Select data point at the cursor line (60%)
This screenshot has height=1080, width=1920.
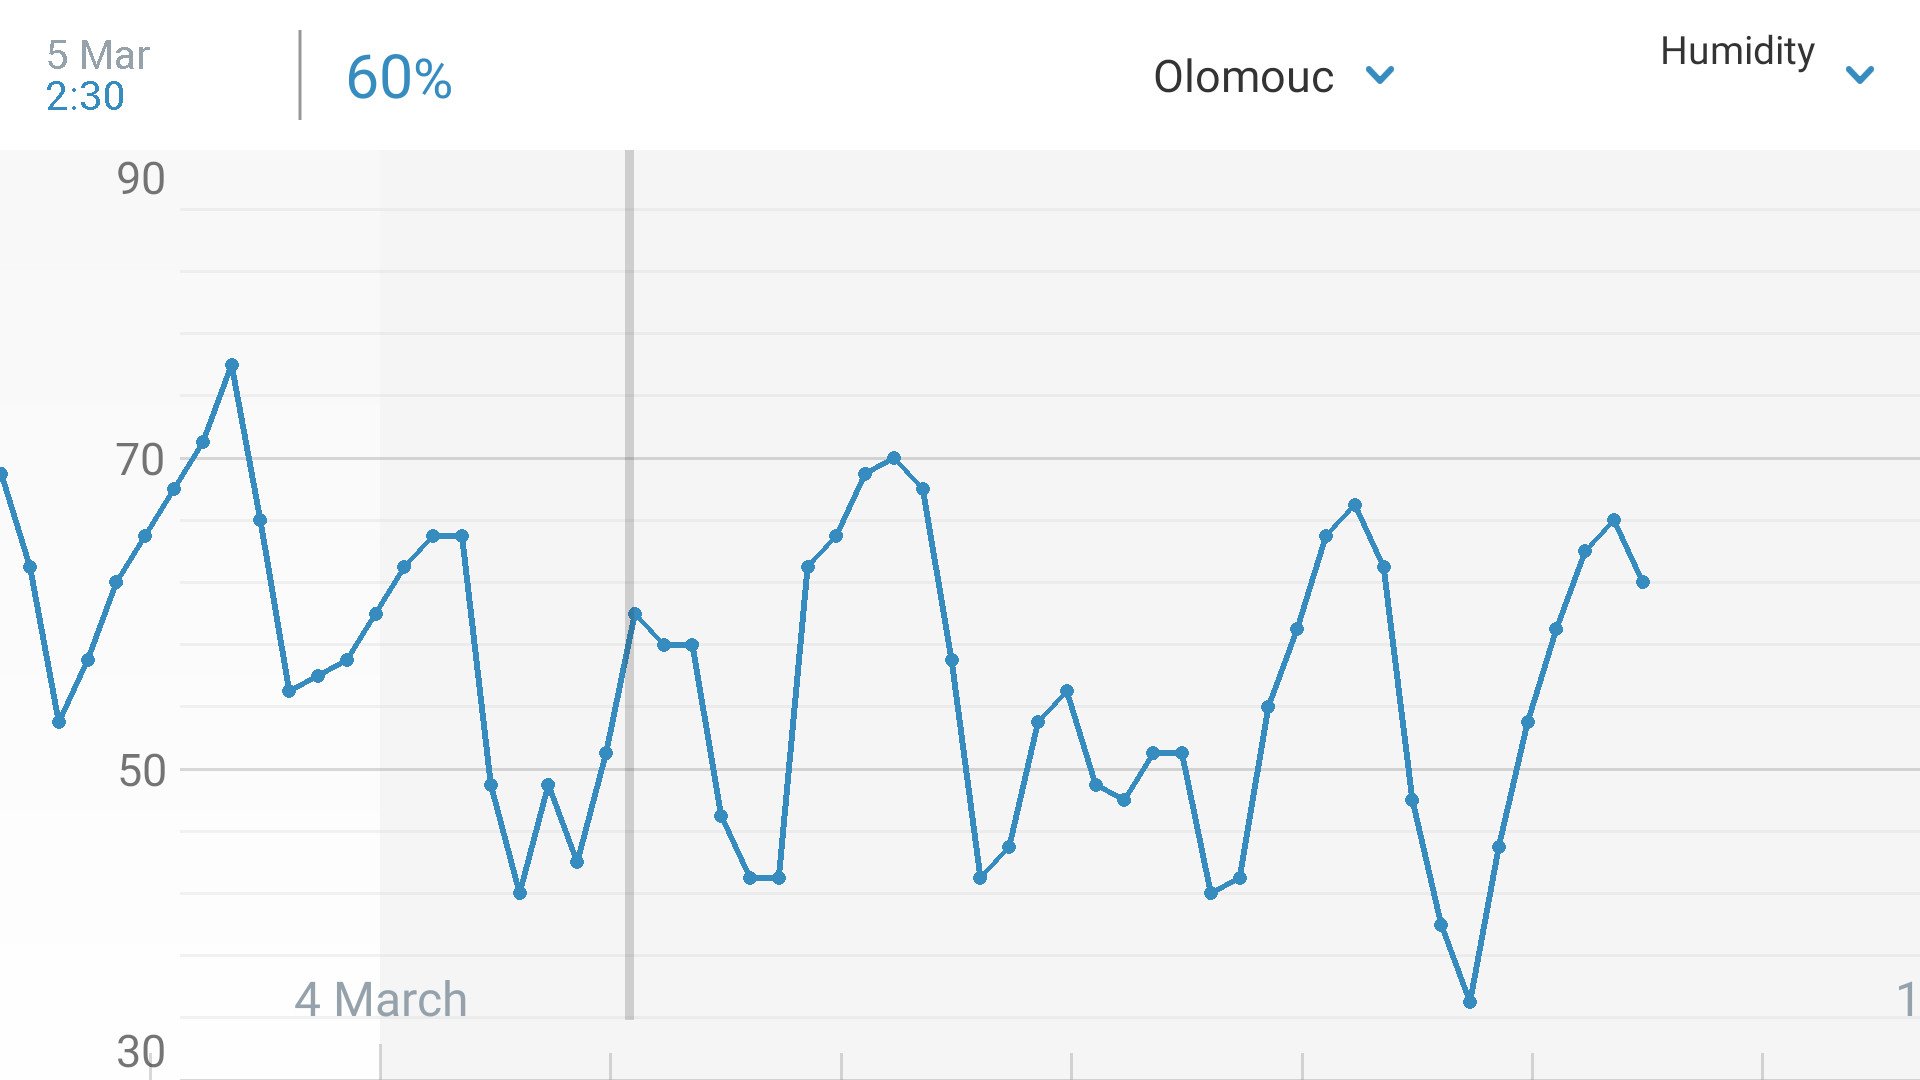tap(635, 614)
